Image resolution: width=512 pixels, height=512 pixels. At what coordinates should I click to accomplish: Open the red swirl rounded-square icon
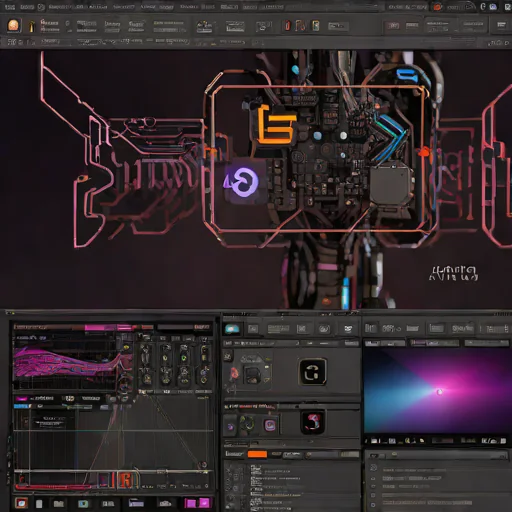point(313,422)
